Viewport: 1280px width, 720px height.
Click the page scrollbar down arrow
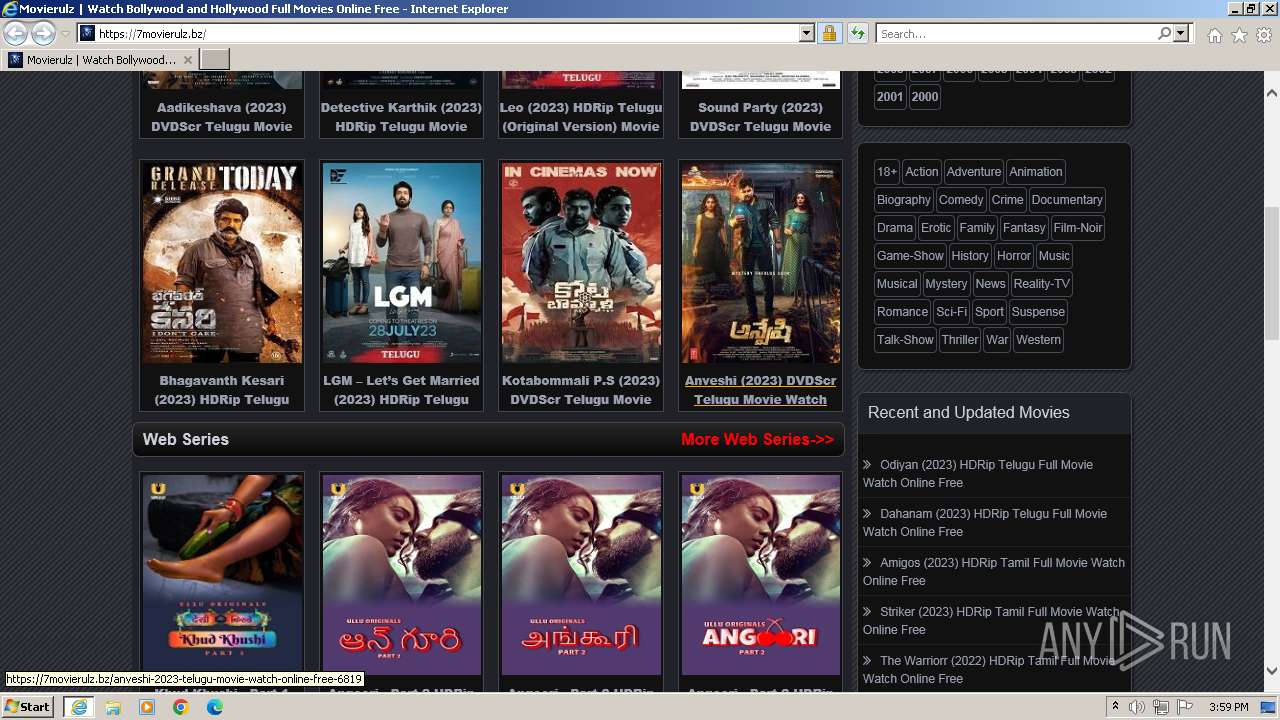point(1271,671)
